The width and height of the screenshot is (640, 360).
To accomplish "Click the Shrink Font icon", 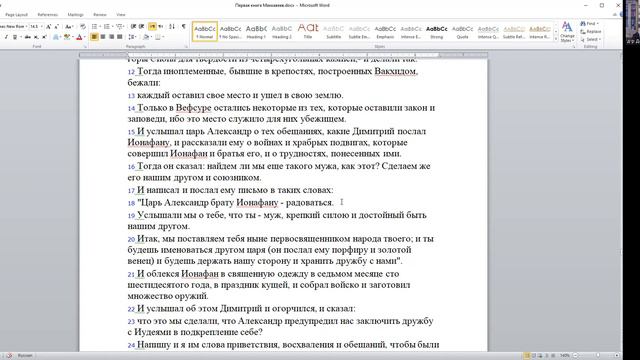I will (x=56, y=27).
